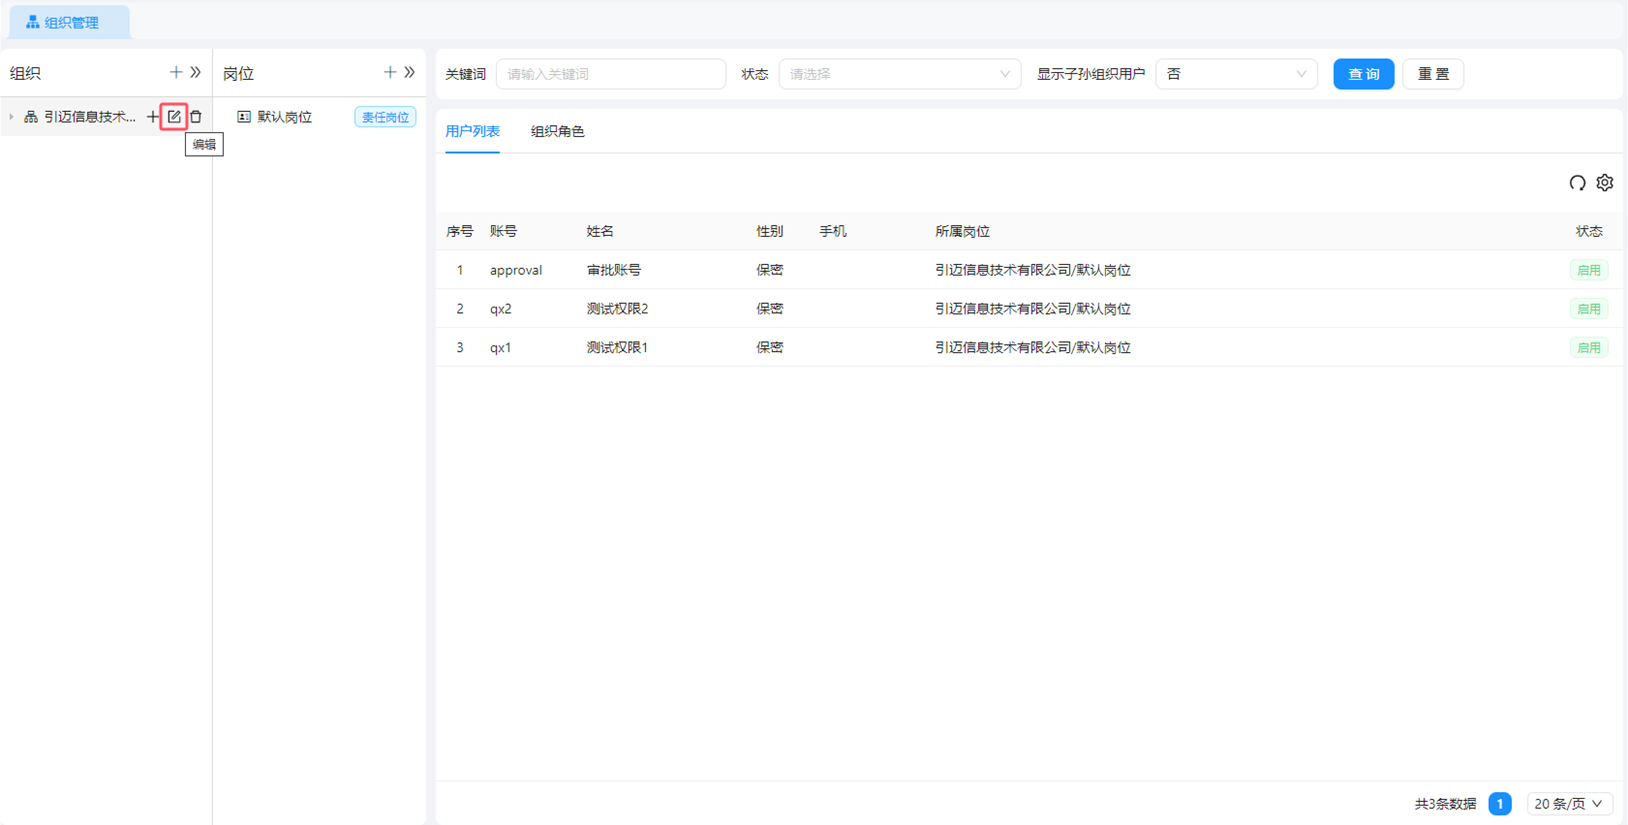Open table column settings gear
The height and width of the screenshot is (825, 1628).
(x=1605, y=183)
